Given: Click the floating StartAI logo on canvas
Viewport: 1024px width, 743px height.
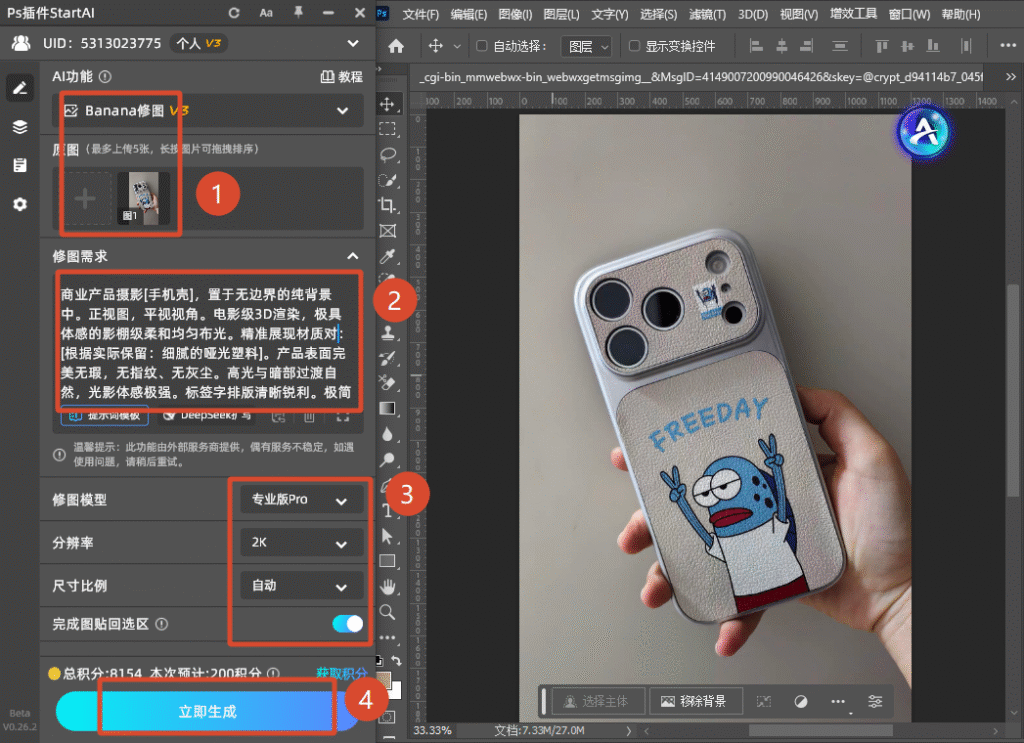Looking at the screenshot, I should click(x=923, y=133).
